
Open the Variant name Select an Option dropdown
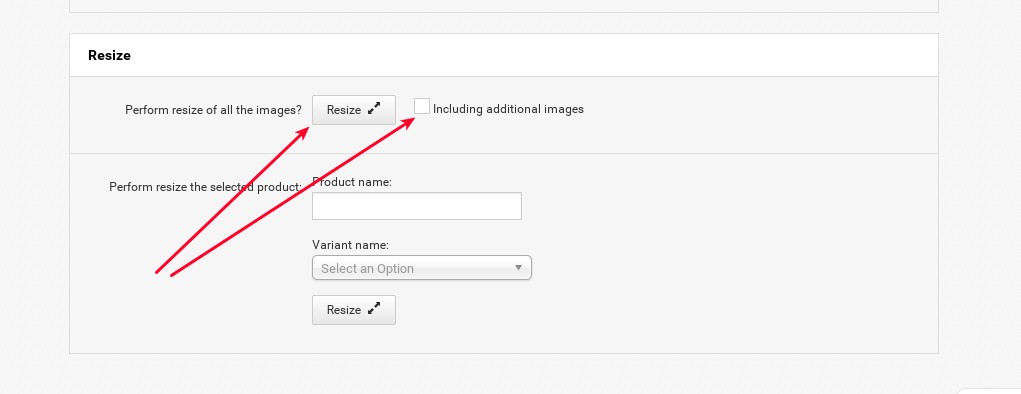[x=422, y=268]
